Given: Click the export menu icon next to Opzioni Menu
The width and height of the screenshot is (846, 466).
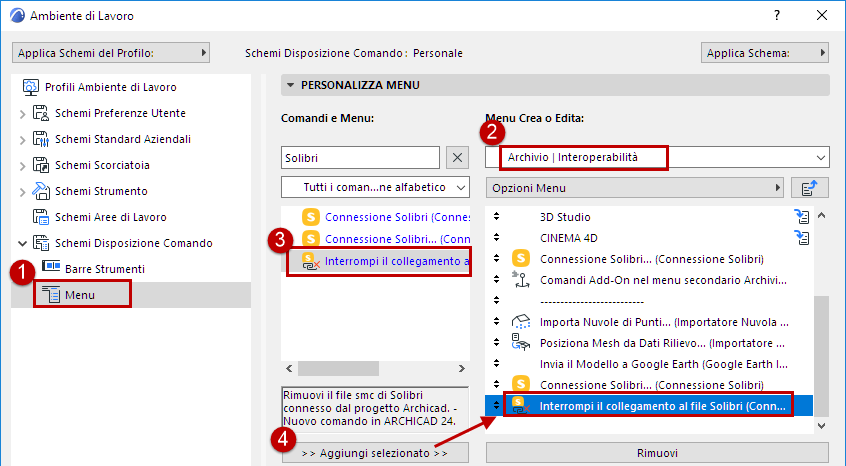Looking at the screenshot, I should point(810,188).
